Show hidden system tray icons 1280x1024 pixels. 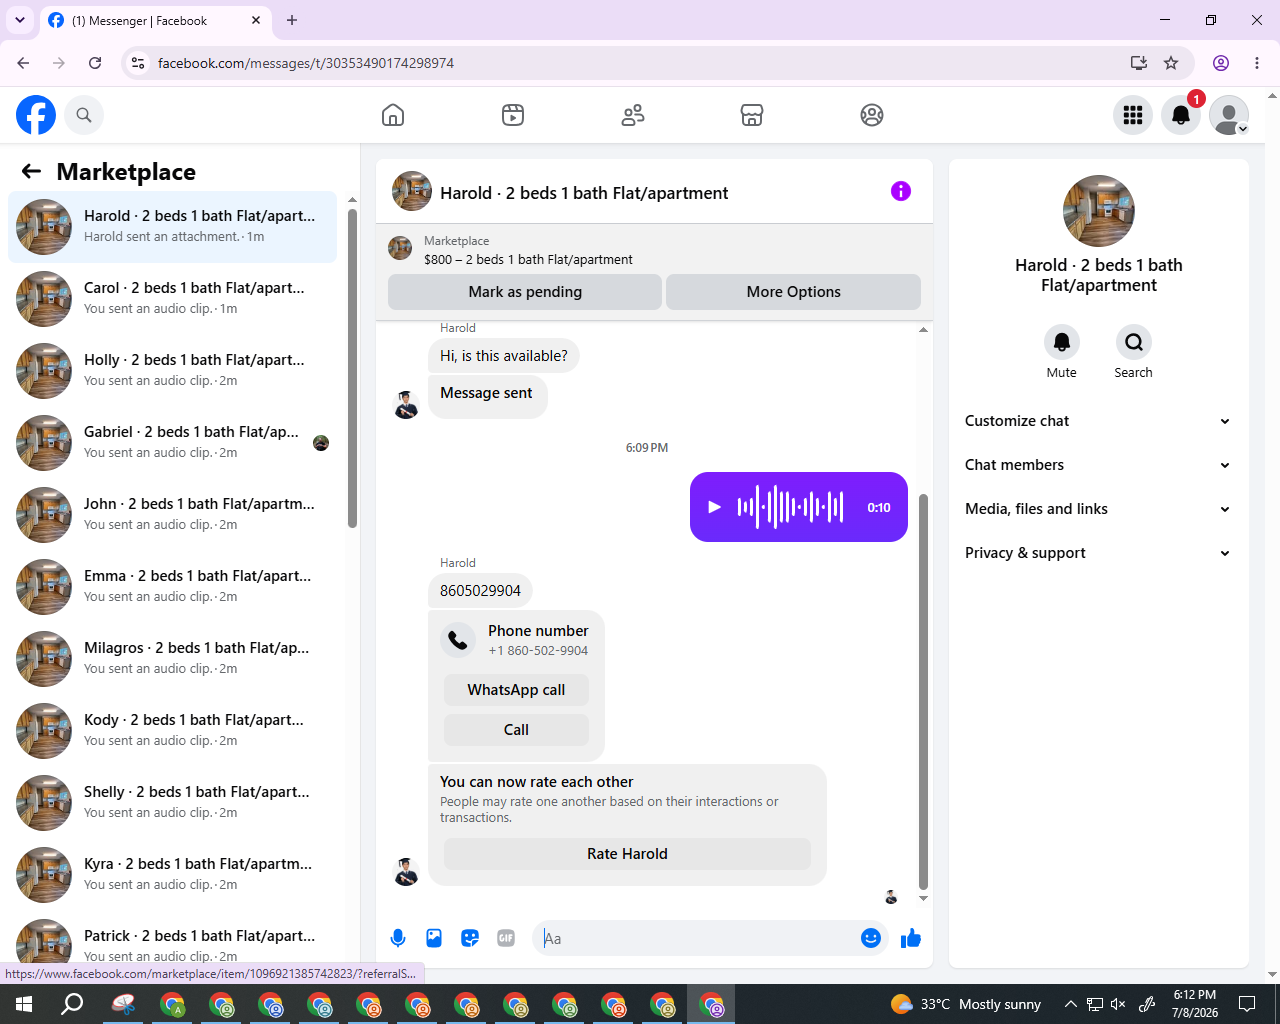click(1070, 1004)
